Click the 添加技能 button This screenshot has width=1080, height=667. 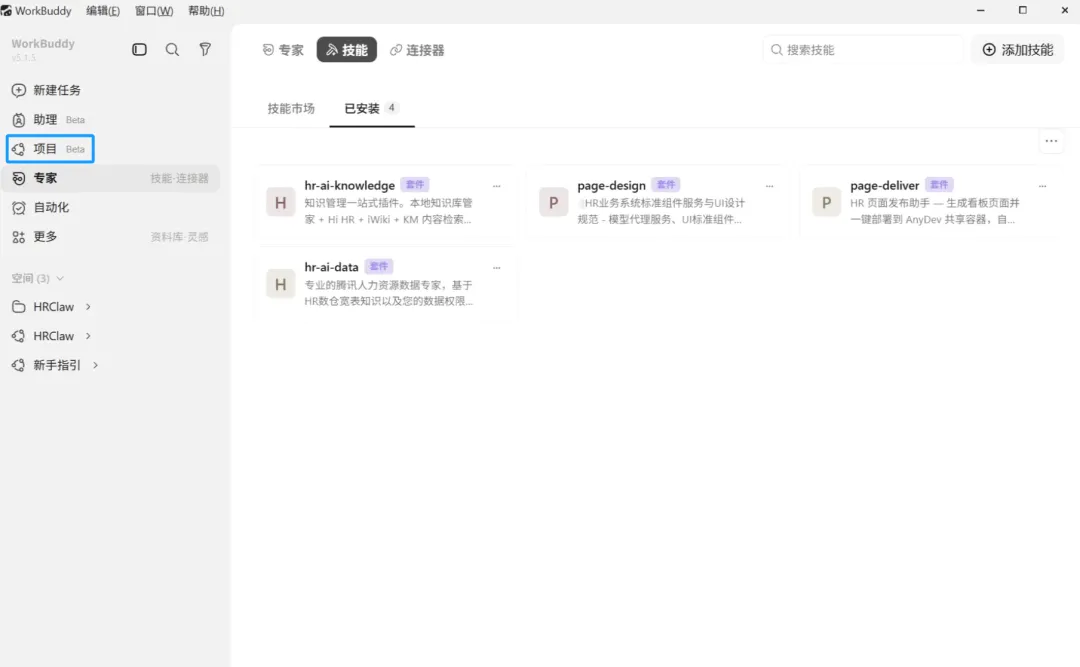[x=1017, y=50]
